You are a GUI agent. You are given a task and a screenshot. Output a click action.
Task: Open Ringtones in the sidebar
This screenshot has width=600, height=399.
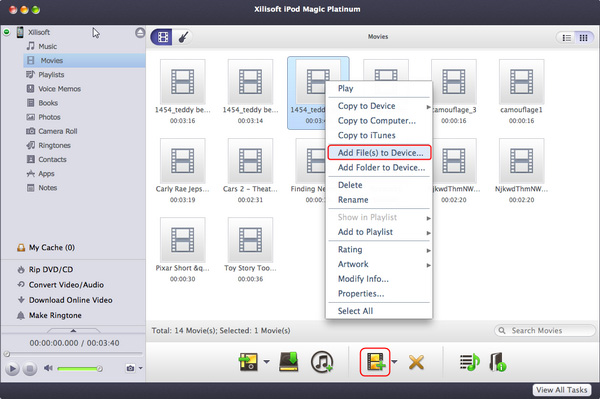pos(48,145)
